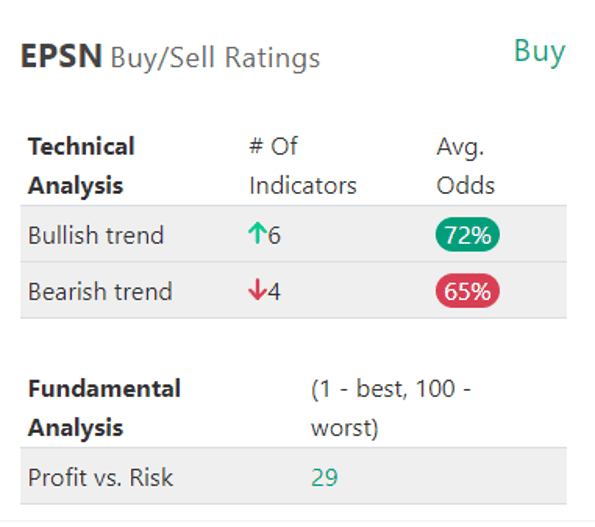Click the 1 - best, 100 - worst note
The height and width of the screenshot is (527, 595).
(391, 409)
